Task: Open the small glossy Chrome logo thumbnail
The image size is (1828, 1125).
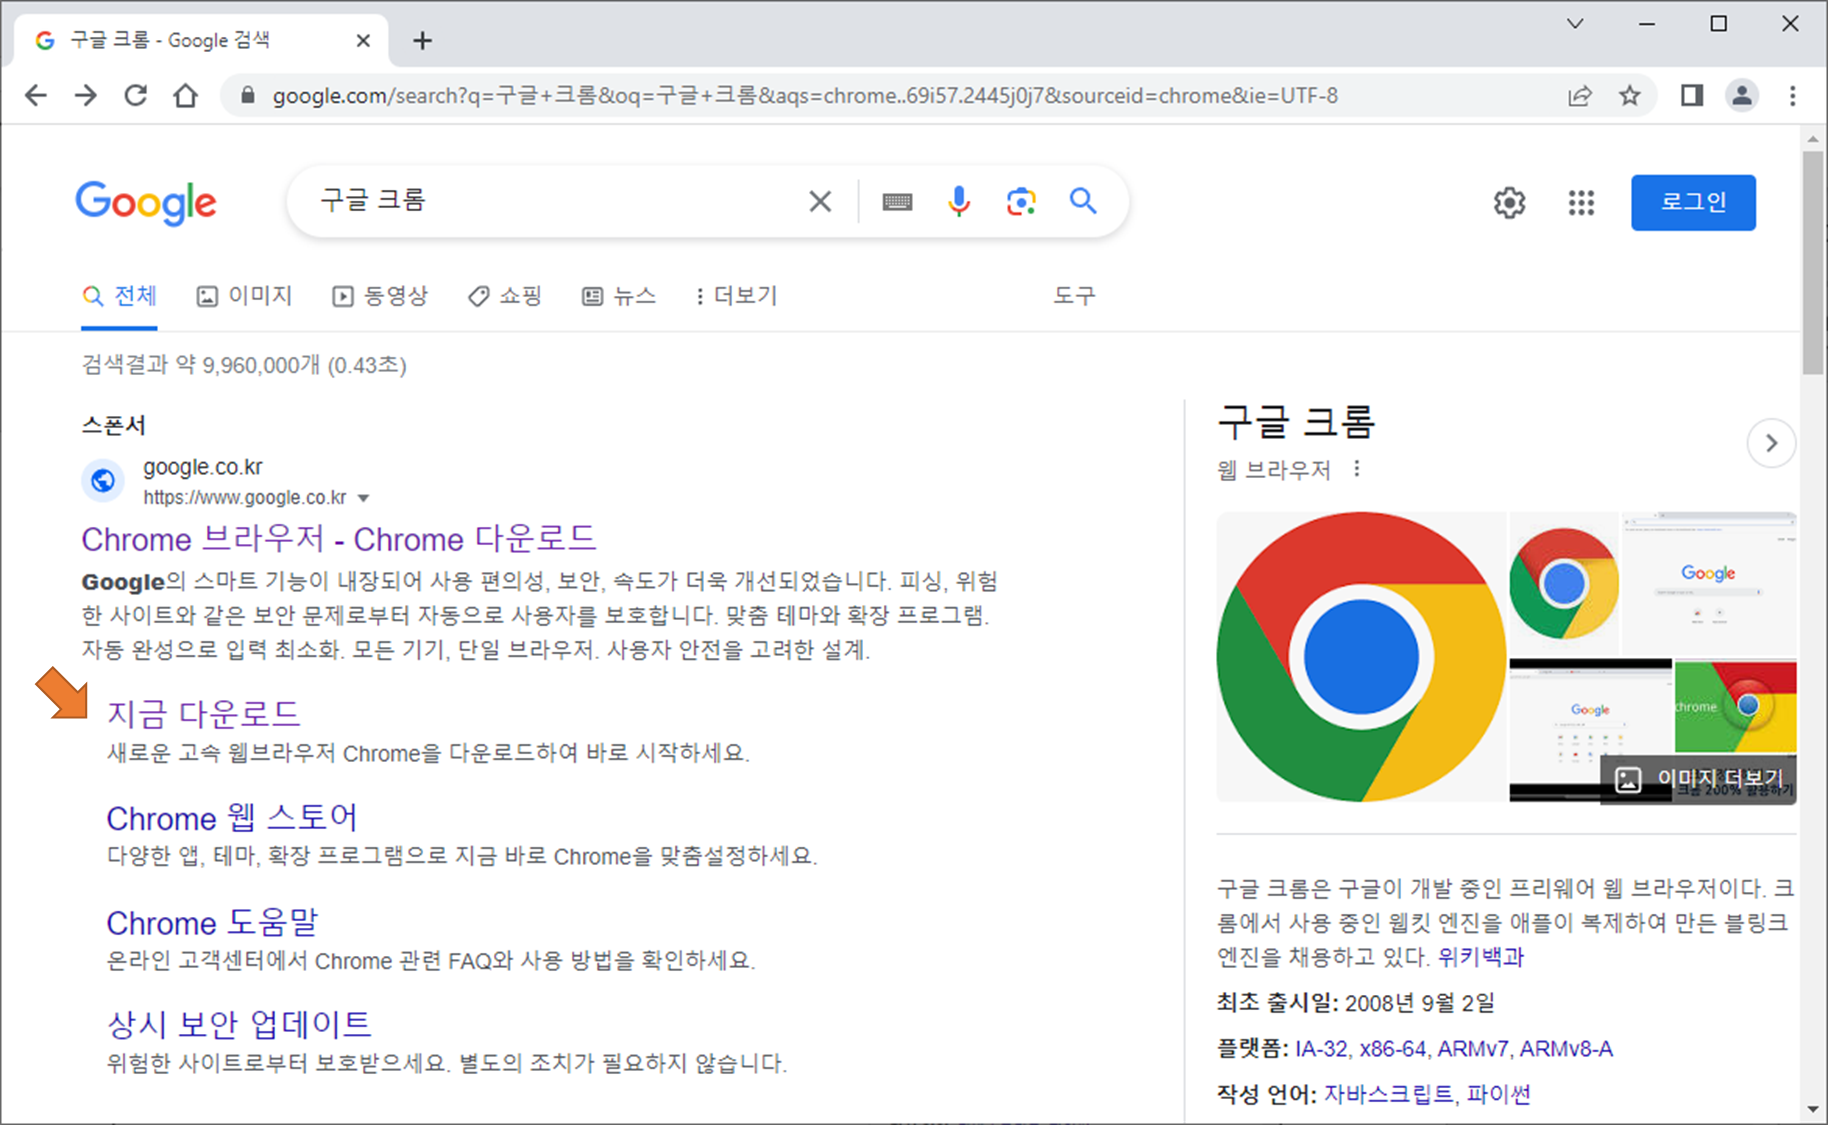Action: [x=1564, y=584]
